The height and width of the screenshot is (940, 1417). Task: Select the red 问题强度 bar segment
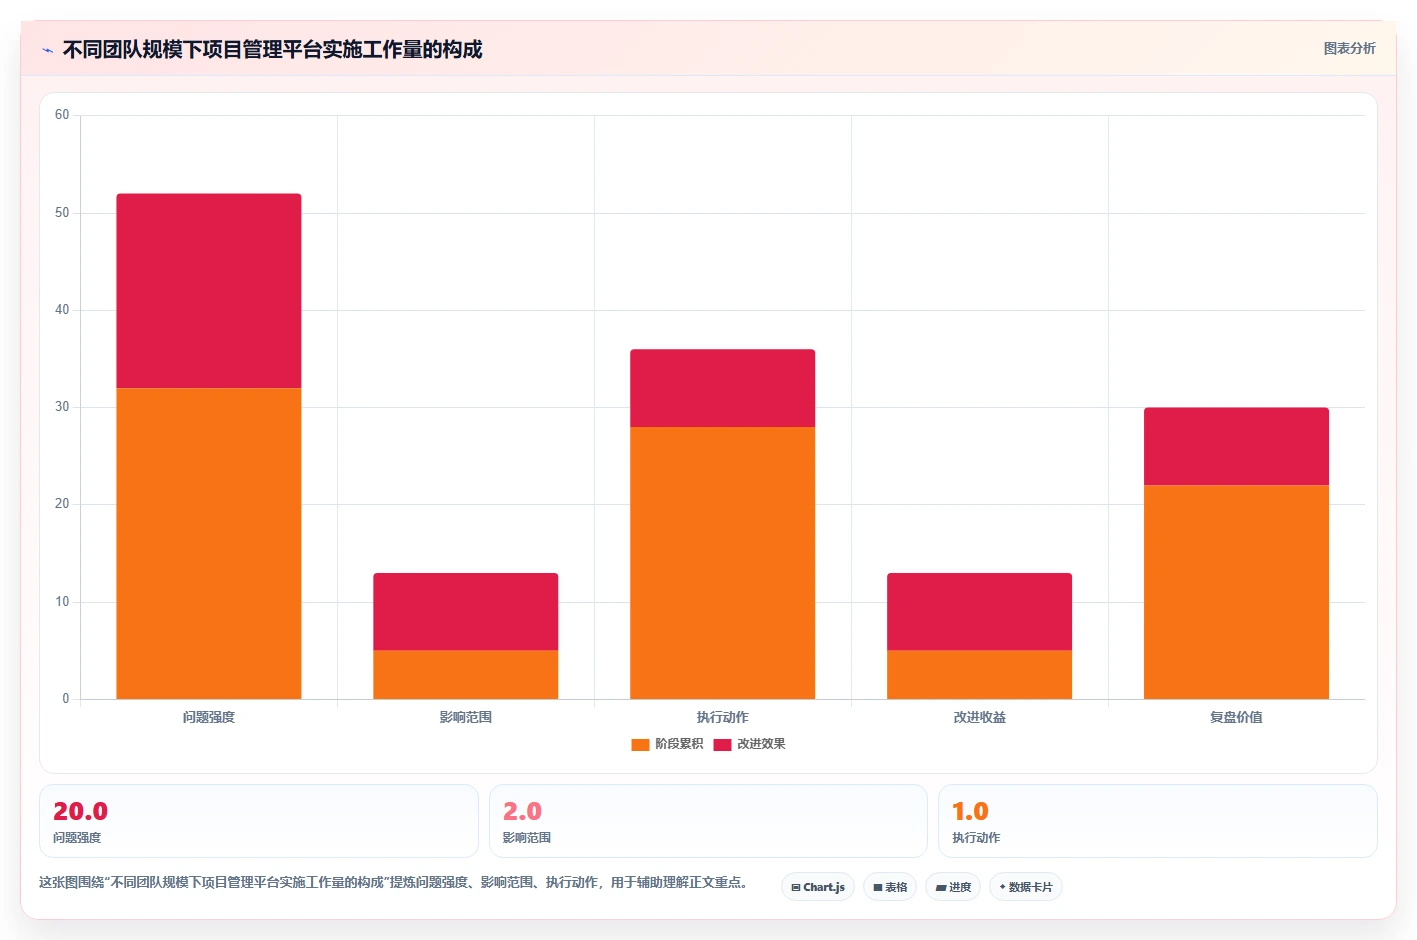click(209, 291)
